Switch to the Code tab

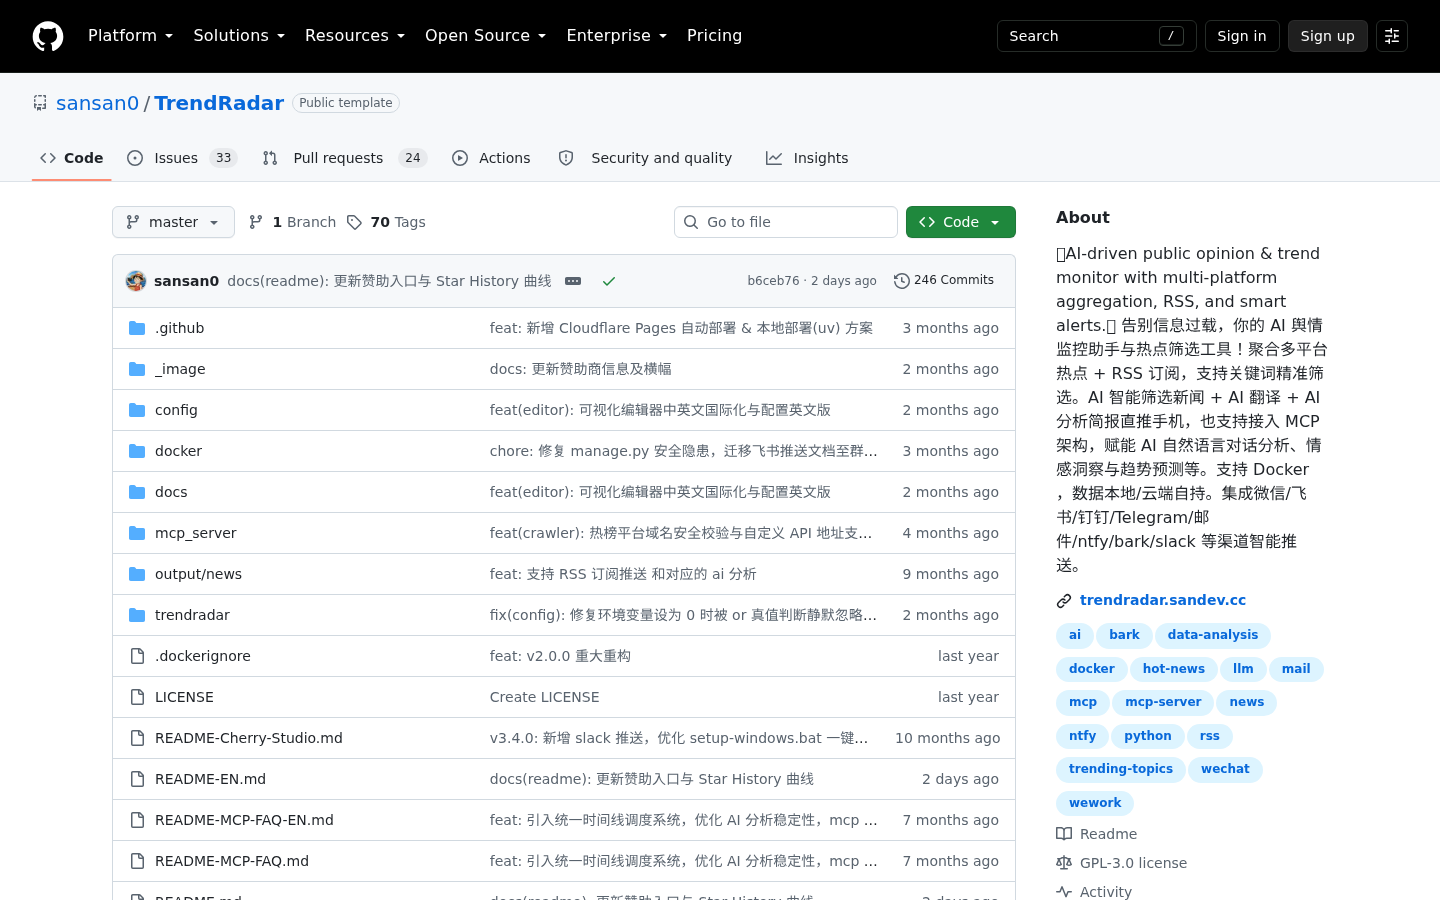[72, 158]
